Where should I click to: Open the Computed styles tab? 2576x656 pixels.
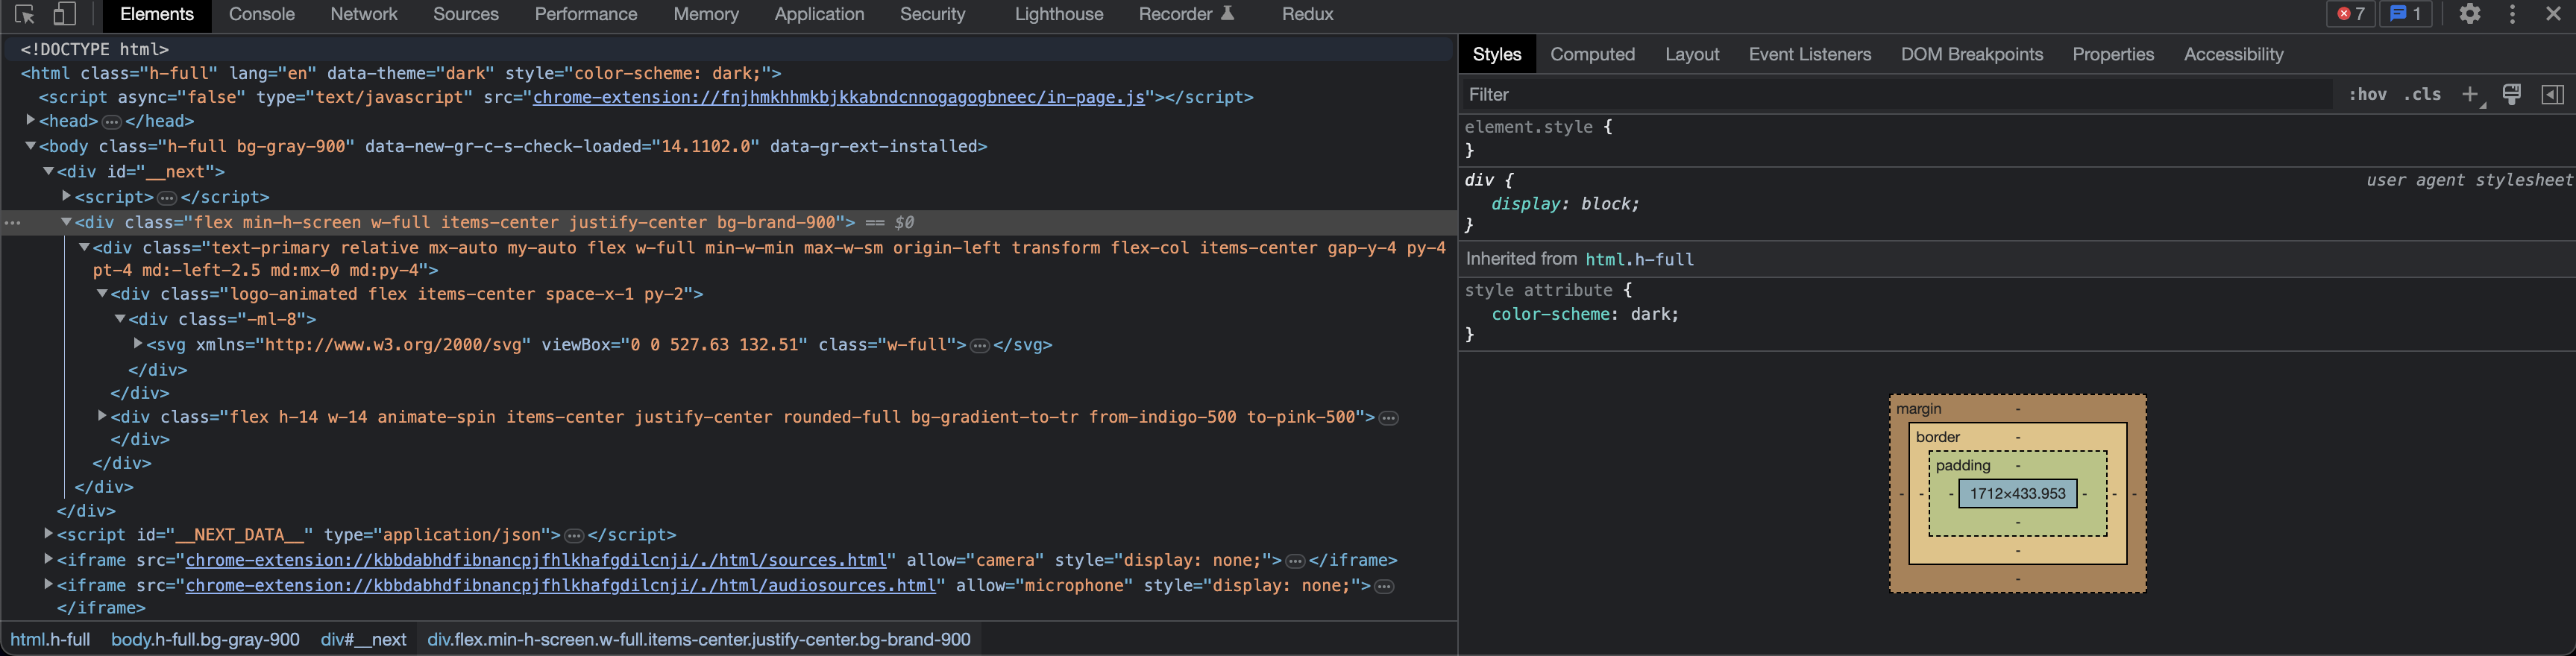click(1592, 55)
